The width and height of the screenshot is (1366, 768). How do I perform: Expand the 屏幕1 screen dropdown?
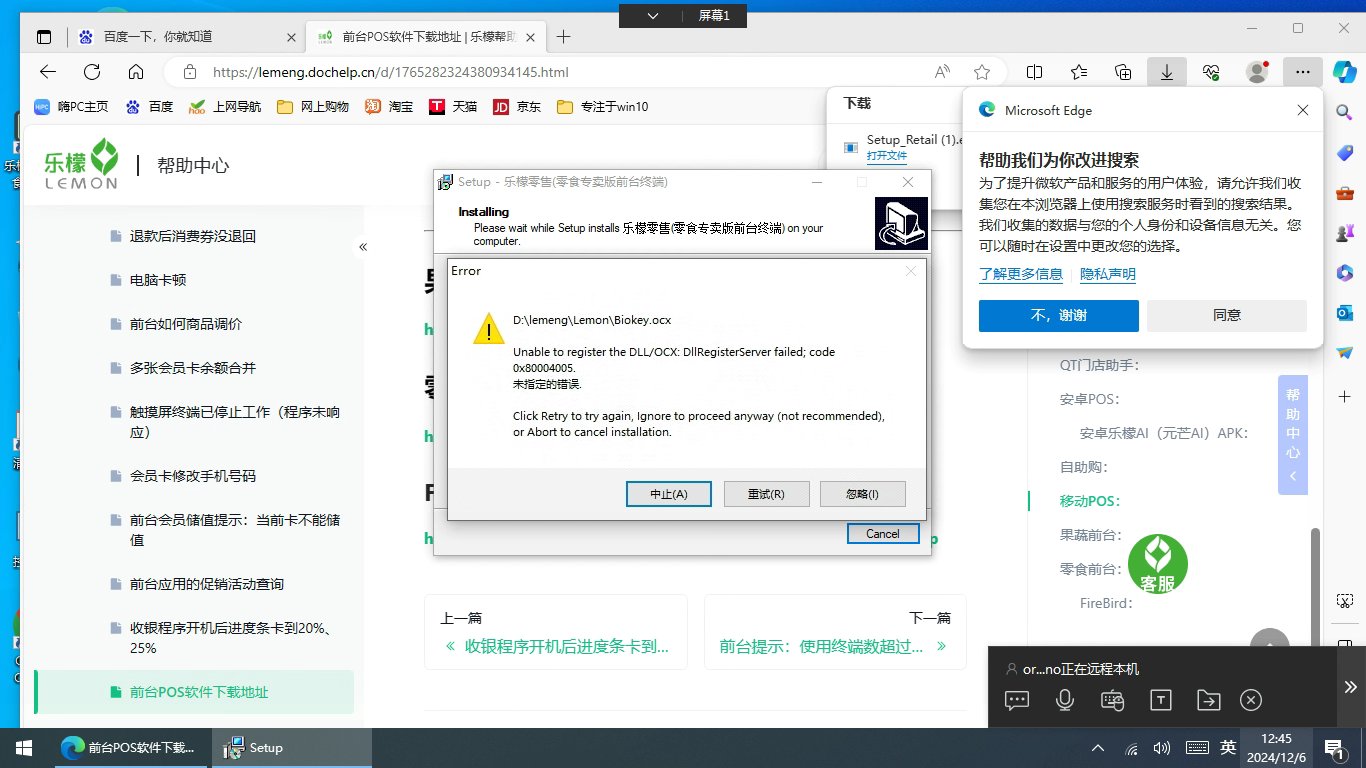[653, 16]
